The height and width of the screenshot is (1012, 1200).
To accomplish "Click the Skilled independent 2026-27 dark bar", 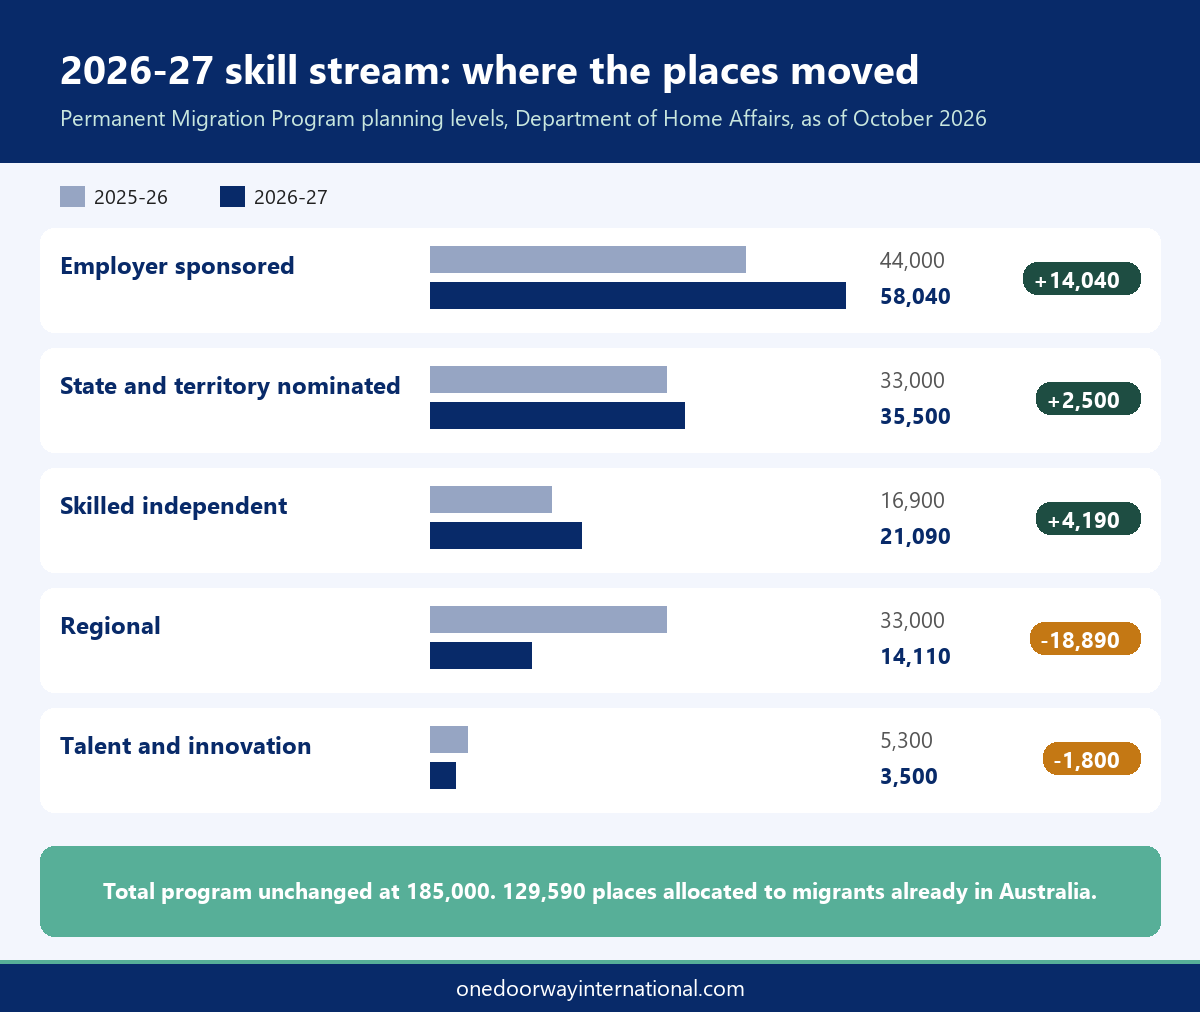I will pos(506,536).
